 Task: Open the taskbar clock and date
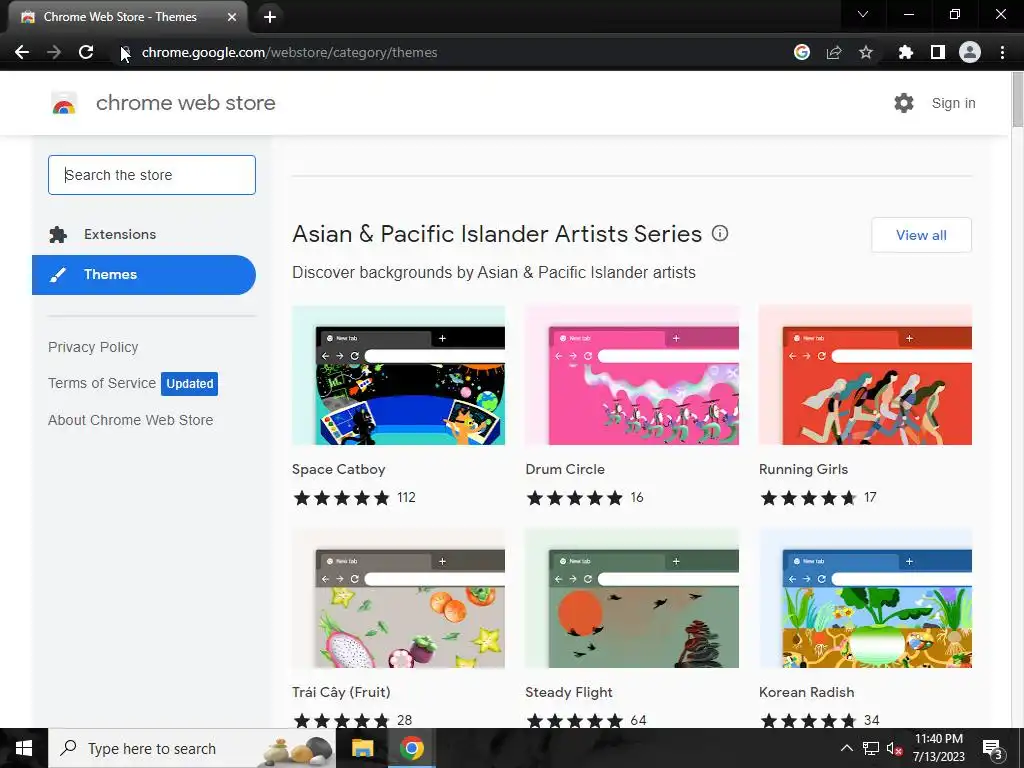[938, 748]
